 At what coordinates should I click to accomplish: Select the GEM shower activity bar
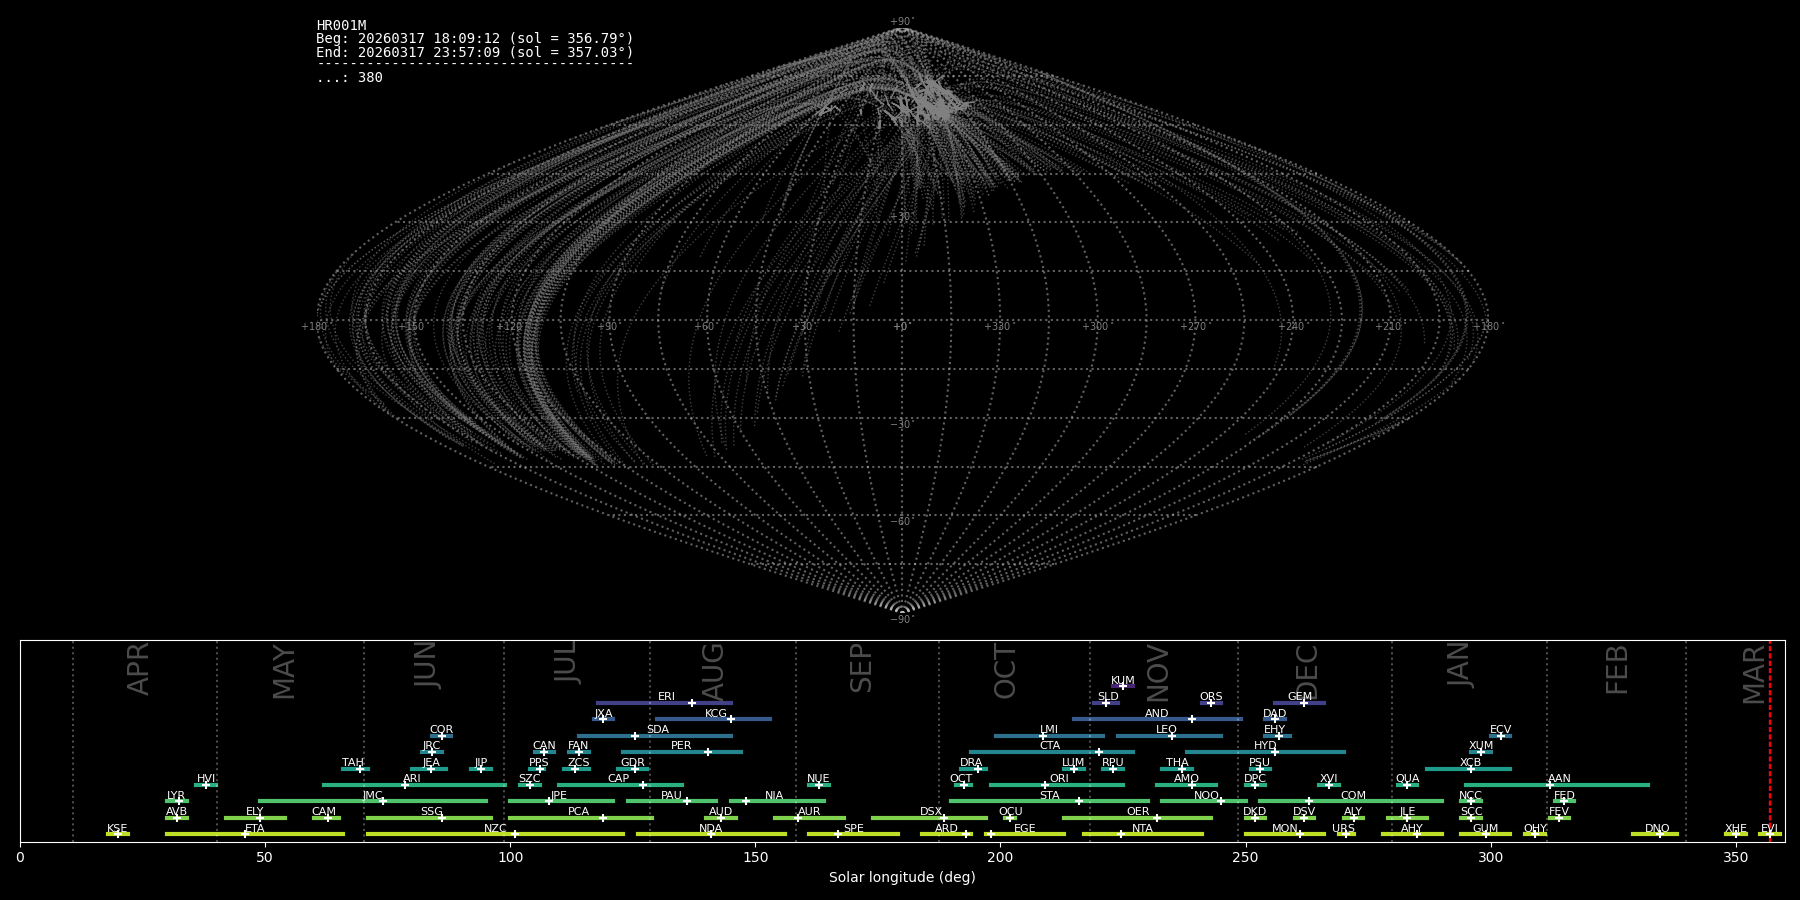pos(1299,703)
